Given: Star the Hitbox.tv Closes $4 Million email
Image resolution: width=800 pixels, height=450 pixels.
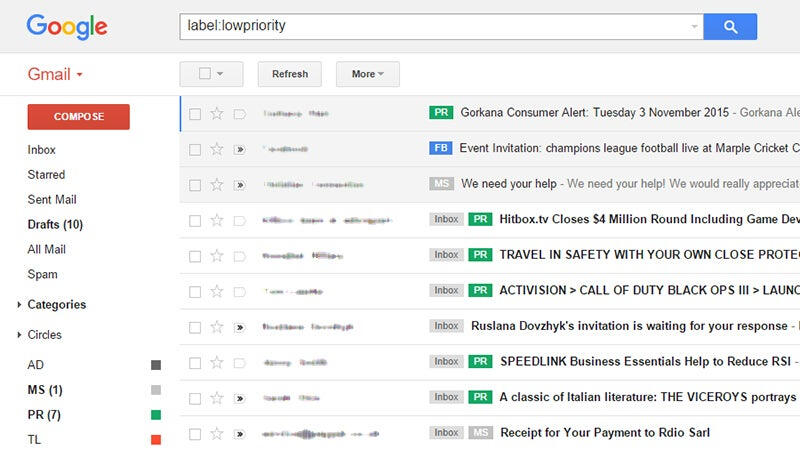Looking at the screenshot, I should point(217,220).
